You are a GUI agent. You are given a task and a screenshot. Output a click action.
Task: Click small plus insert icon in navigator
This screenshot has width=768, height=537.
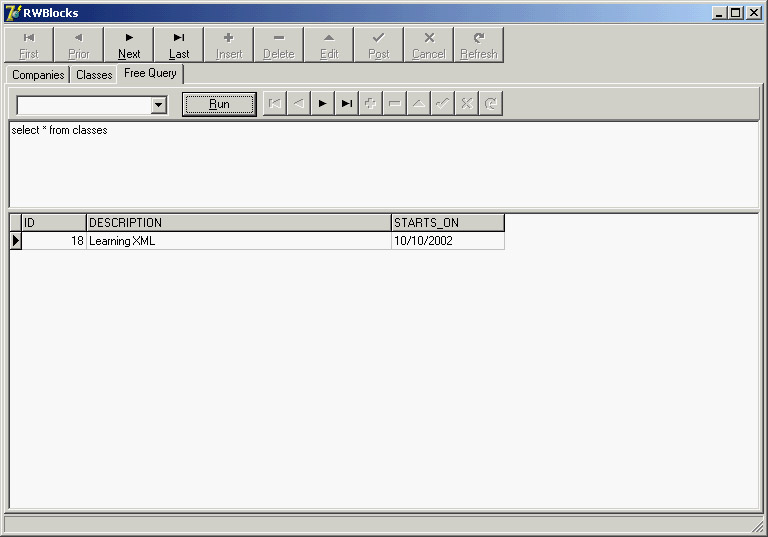(370, 104)
